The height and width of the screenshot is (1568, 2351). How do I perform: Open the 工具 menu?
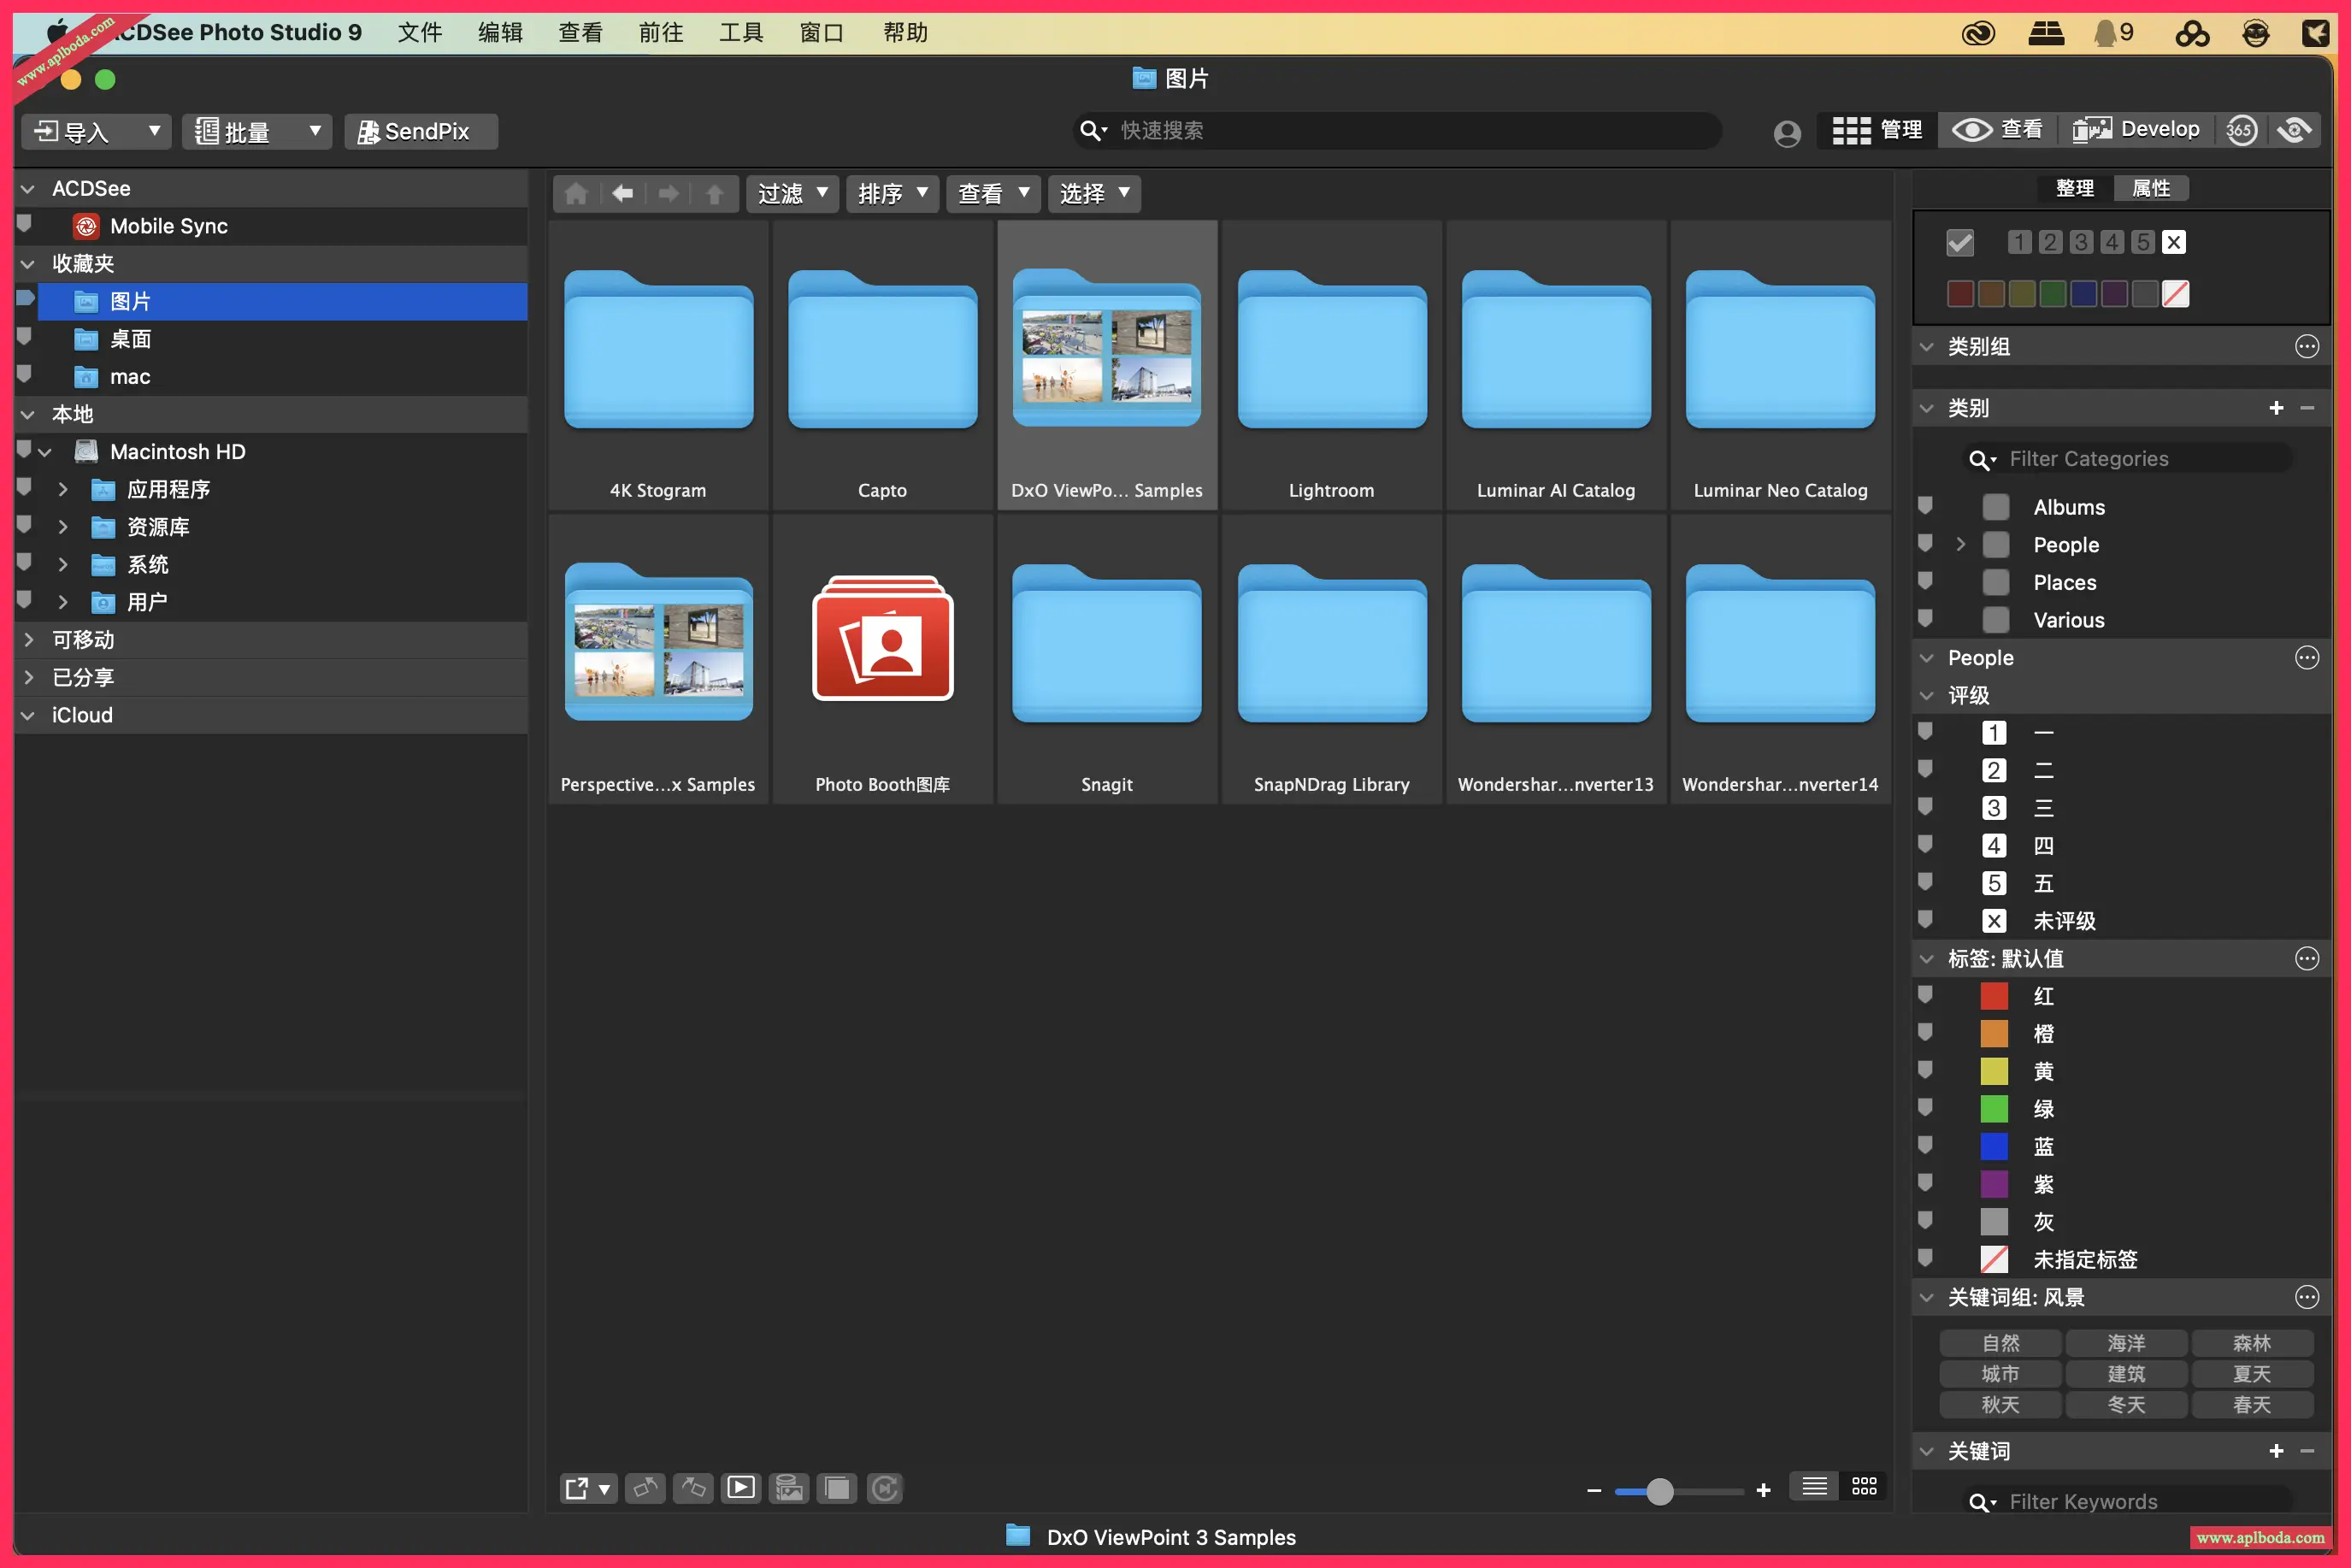tap(741, 33)
